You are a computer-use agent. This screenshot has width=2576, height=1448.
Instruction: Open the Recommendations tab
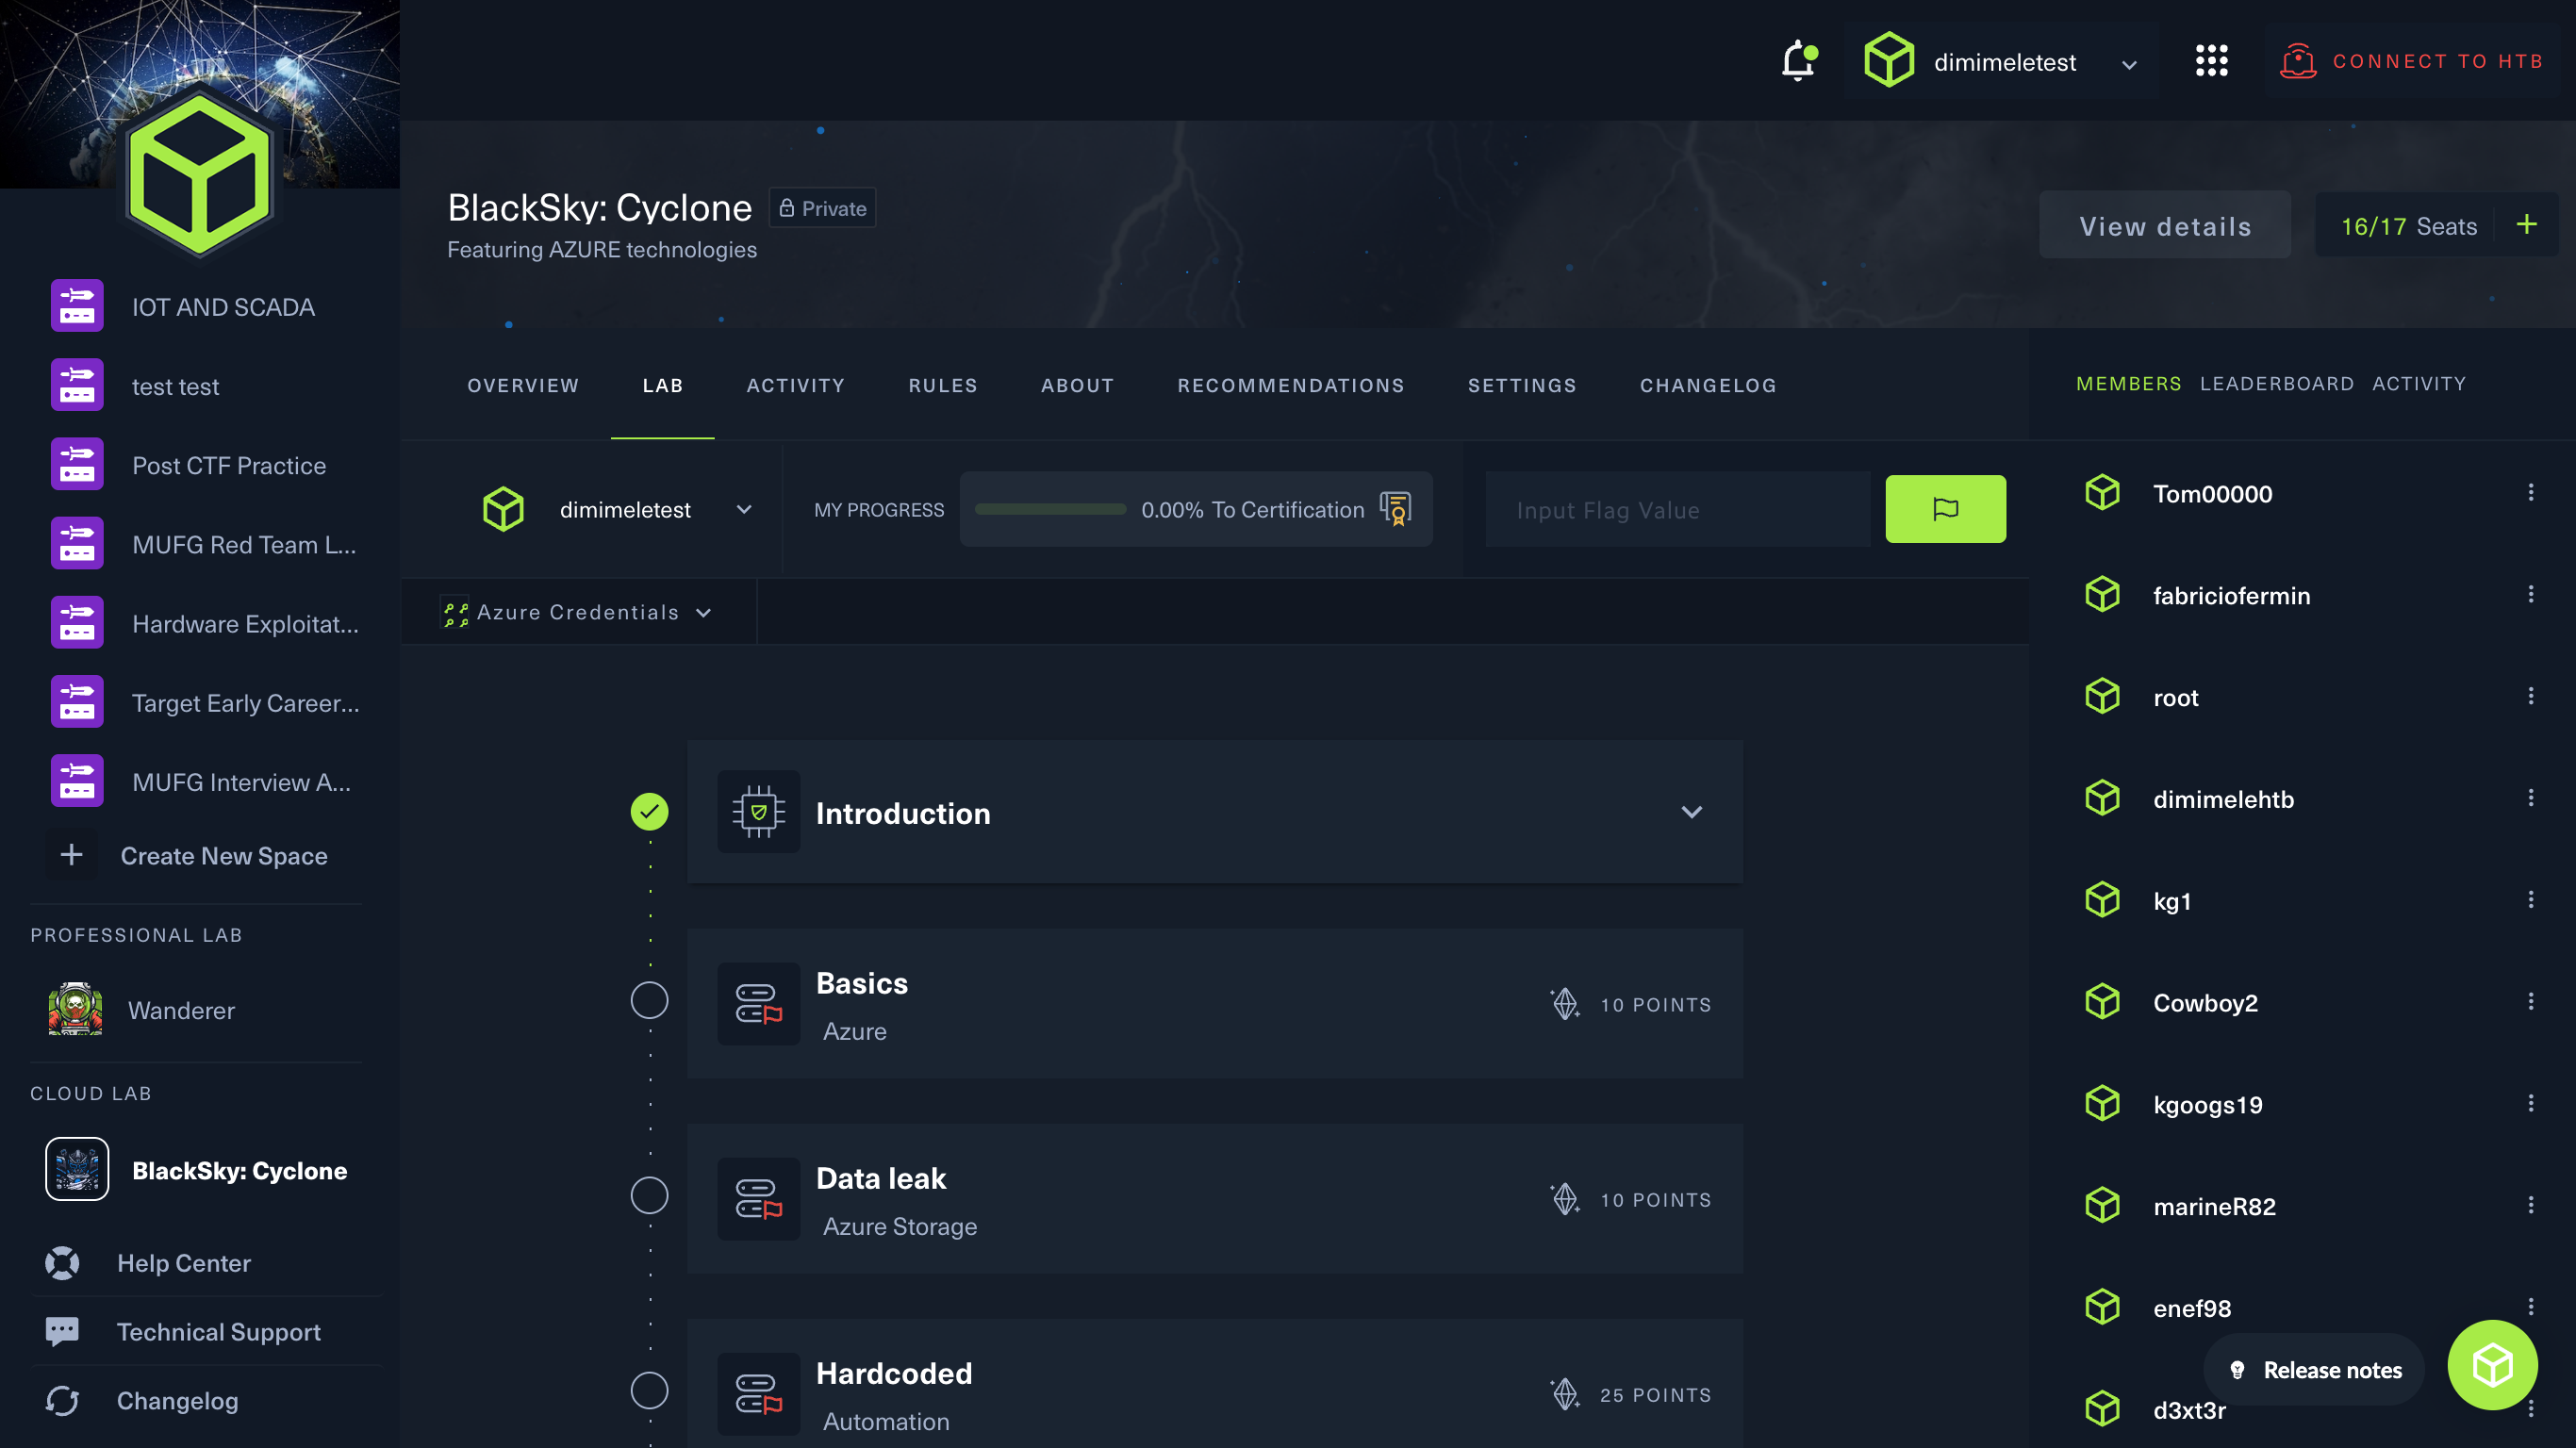pos(1290,385)
